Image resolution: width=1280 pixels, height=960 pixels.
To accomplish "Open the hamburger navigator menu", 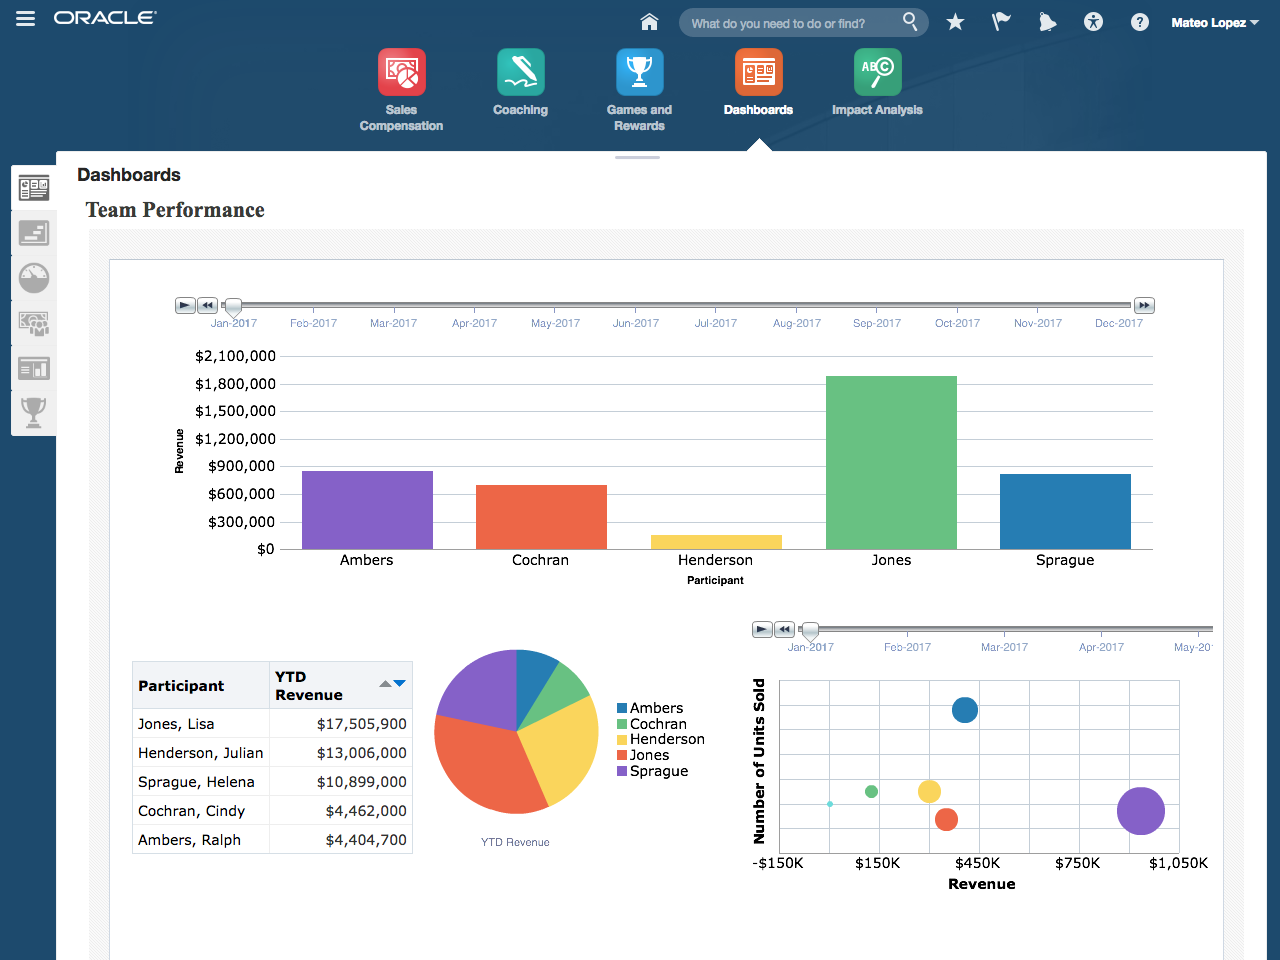I will point(25,18).
